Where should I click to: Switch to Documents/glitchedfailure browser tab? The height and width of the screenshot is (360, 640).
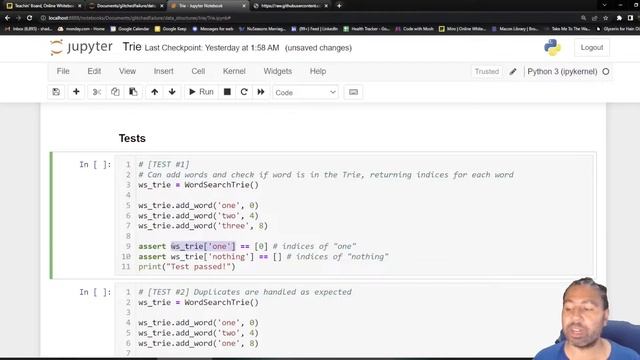pyautogui.click(x=126, y=6)
